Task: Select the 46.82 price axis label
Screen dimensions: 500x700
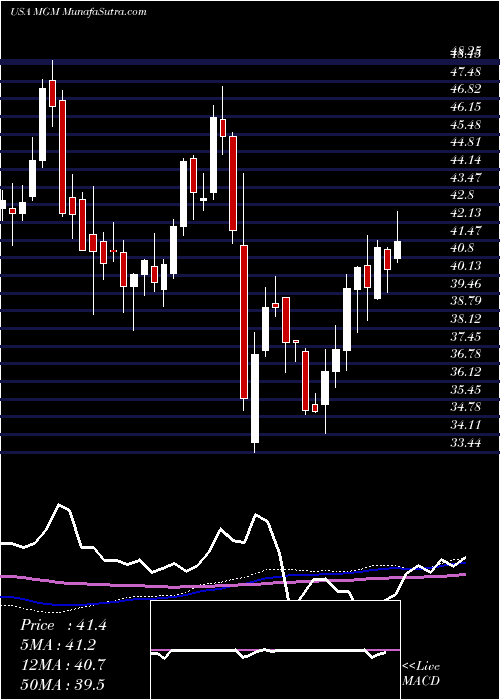Action: pyautogui.click(x=465, y=89)
